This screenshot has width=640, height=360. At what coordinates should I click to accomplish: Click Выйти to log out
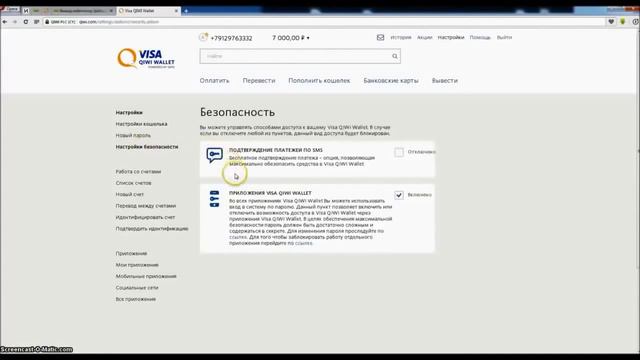(504, 37)
